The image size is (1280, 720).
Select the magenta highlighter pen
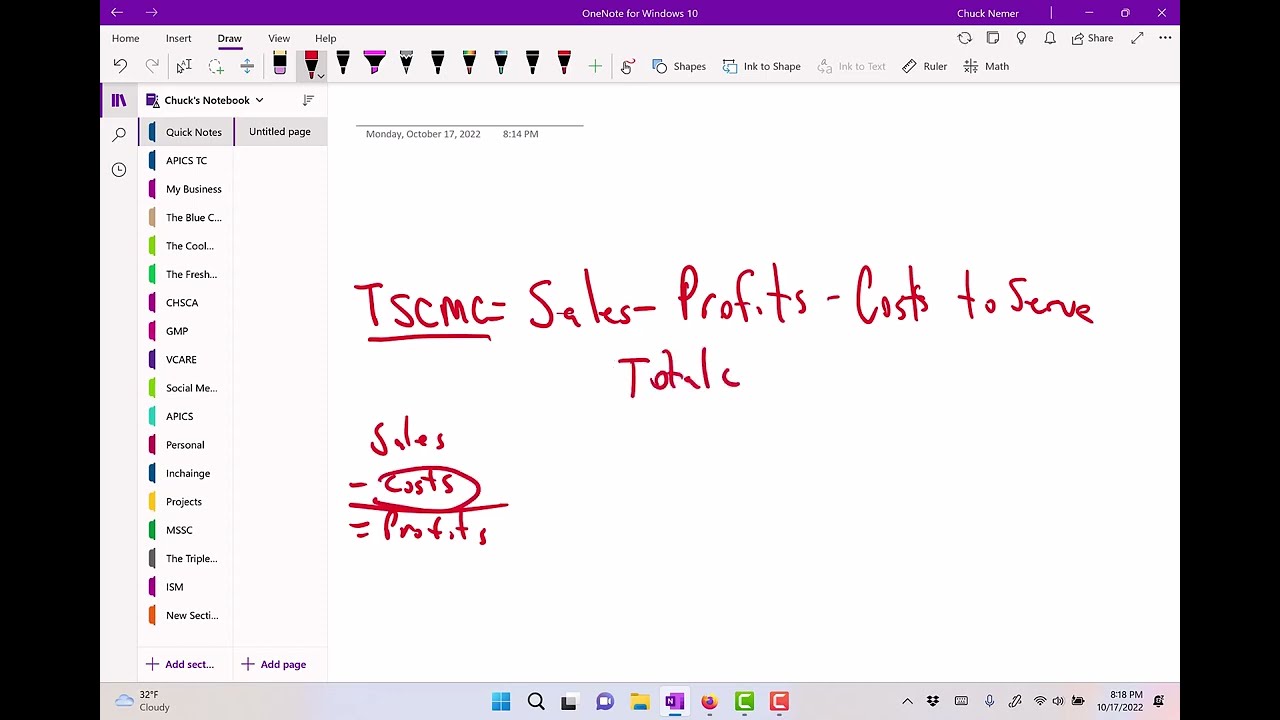click(375, 64)
